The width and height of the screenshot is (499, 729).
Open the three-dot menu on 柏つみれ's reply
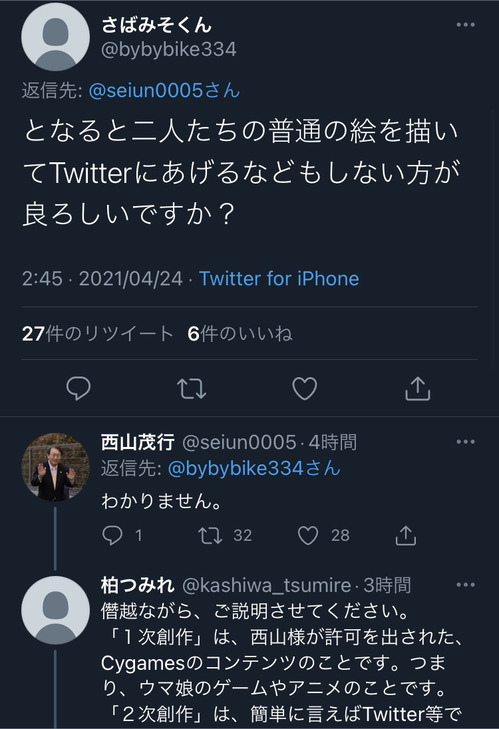(x=466, y=584)
